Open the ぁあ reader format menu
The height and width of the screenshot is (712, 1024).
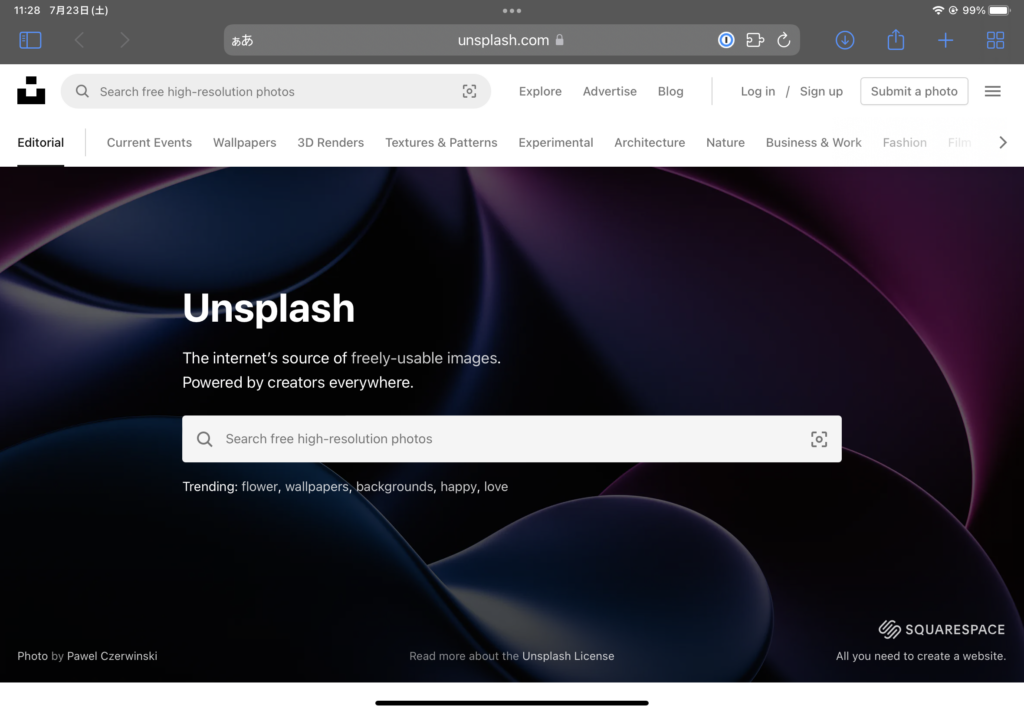[x=242, y=40]
